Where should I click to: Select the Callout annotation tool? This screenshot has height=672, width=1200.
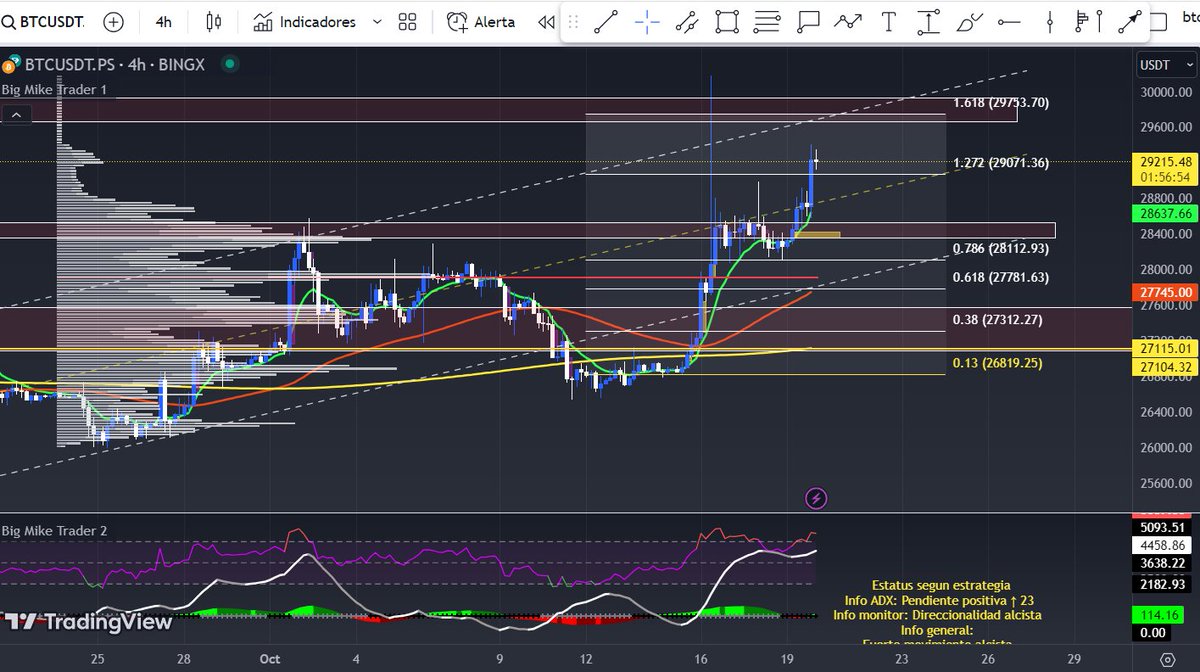point(808,21)
